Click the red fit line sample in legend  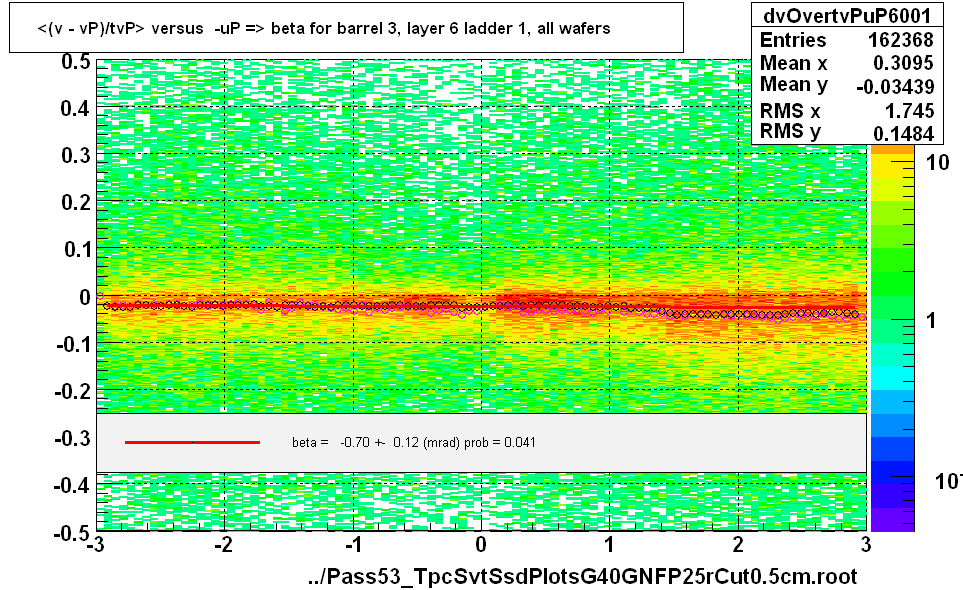[192, 442]
